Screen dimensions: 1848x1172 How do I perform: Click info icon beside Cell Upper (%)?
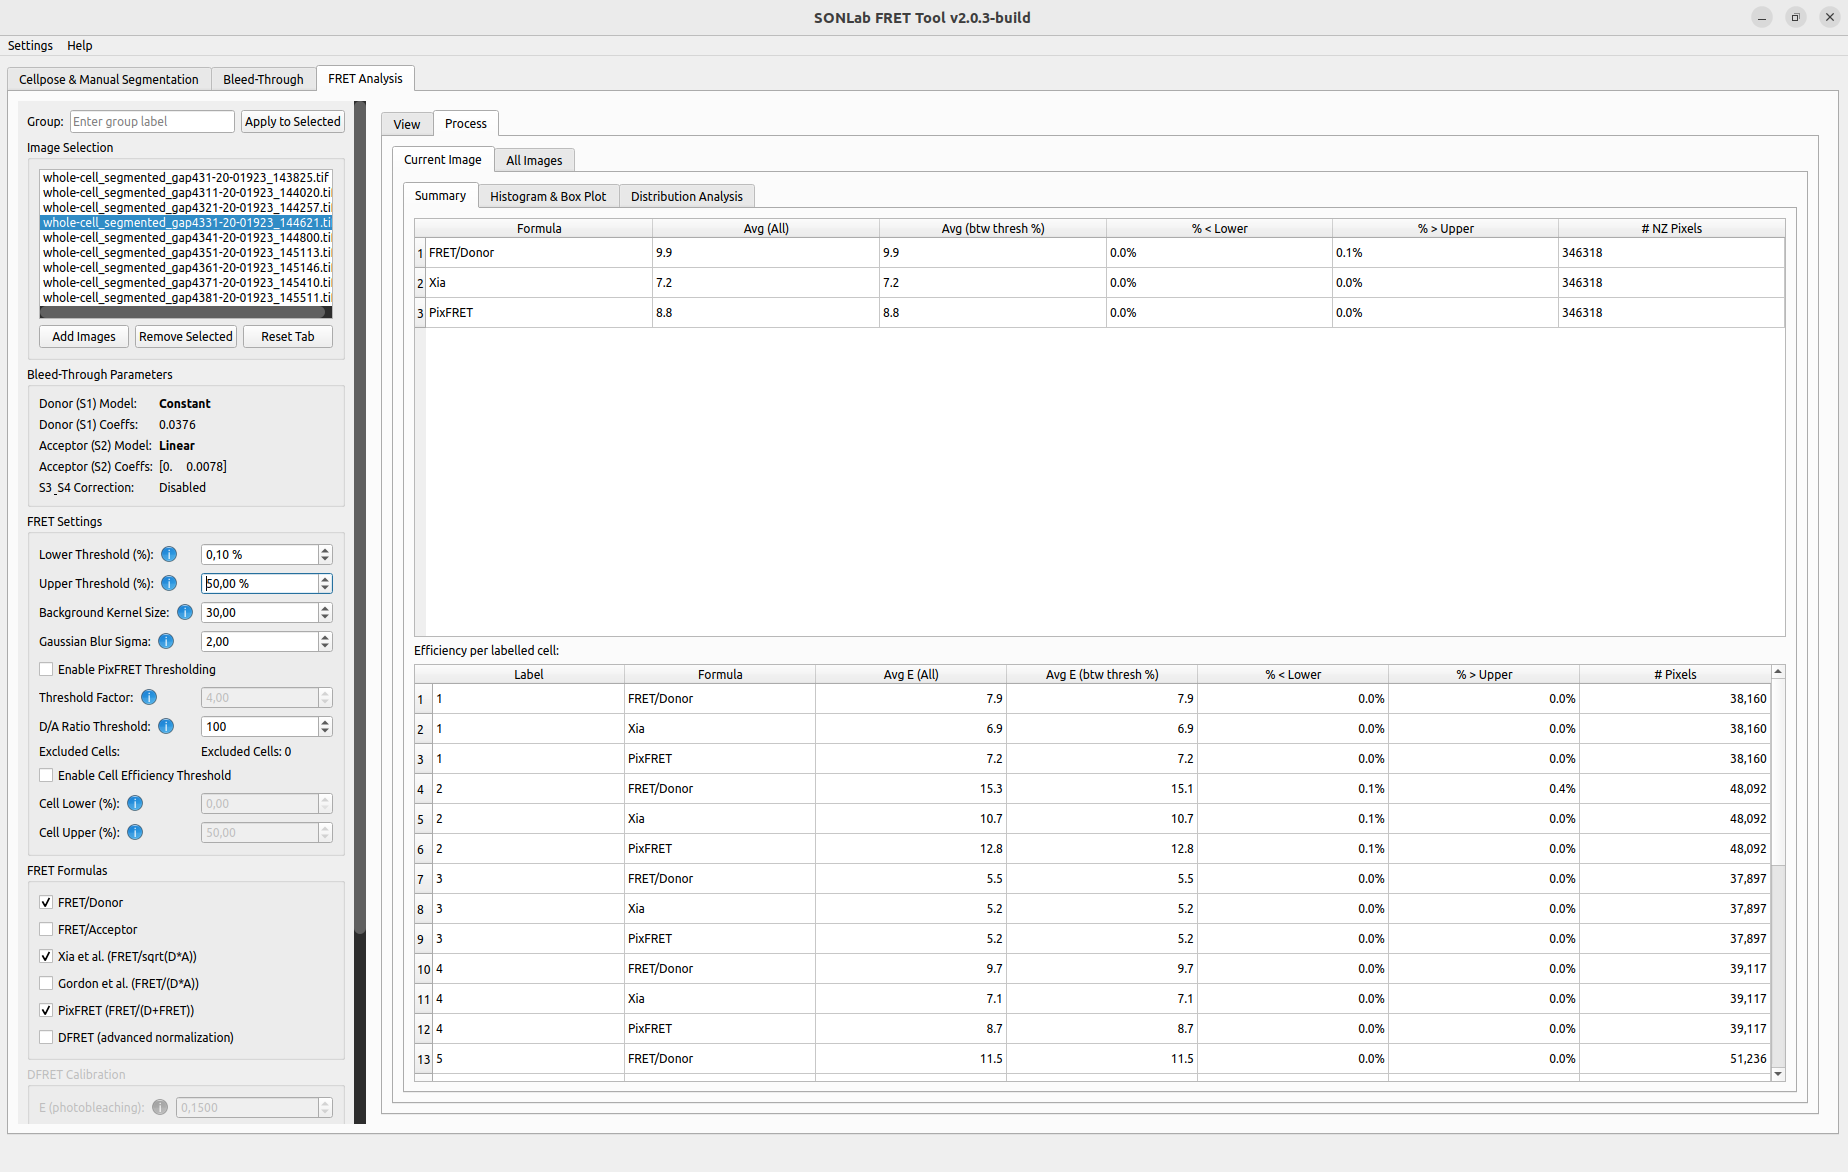pos(135,832)
